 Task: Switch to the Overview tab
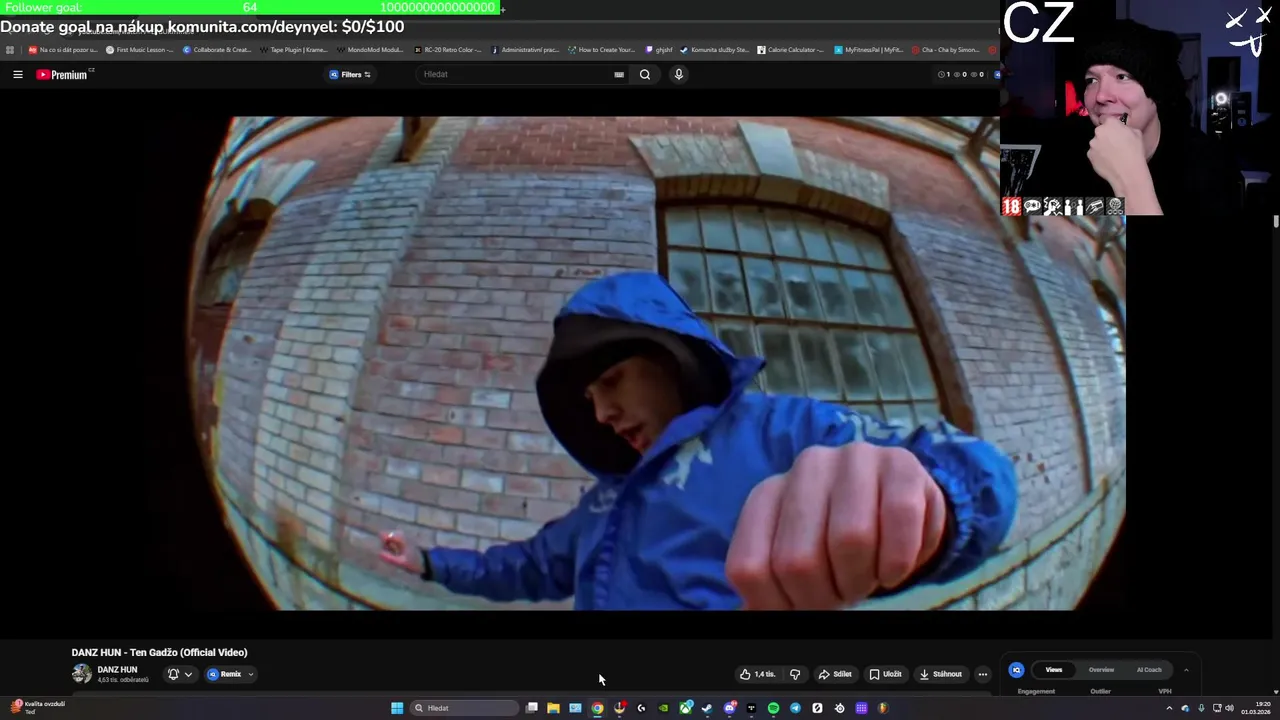[x=1101, y=670]
